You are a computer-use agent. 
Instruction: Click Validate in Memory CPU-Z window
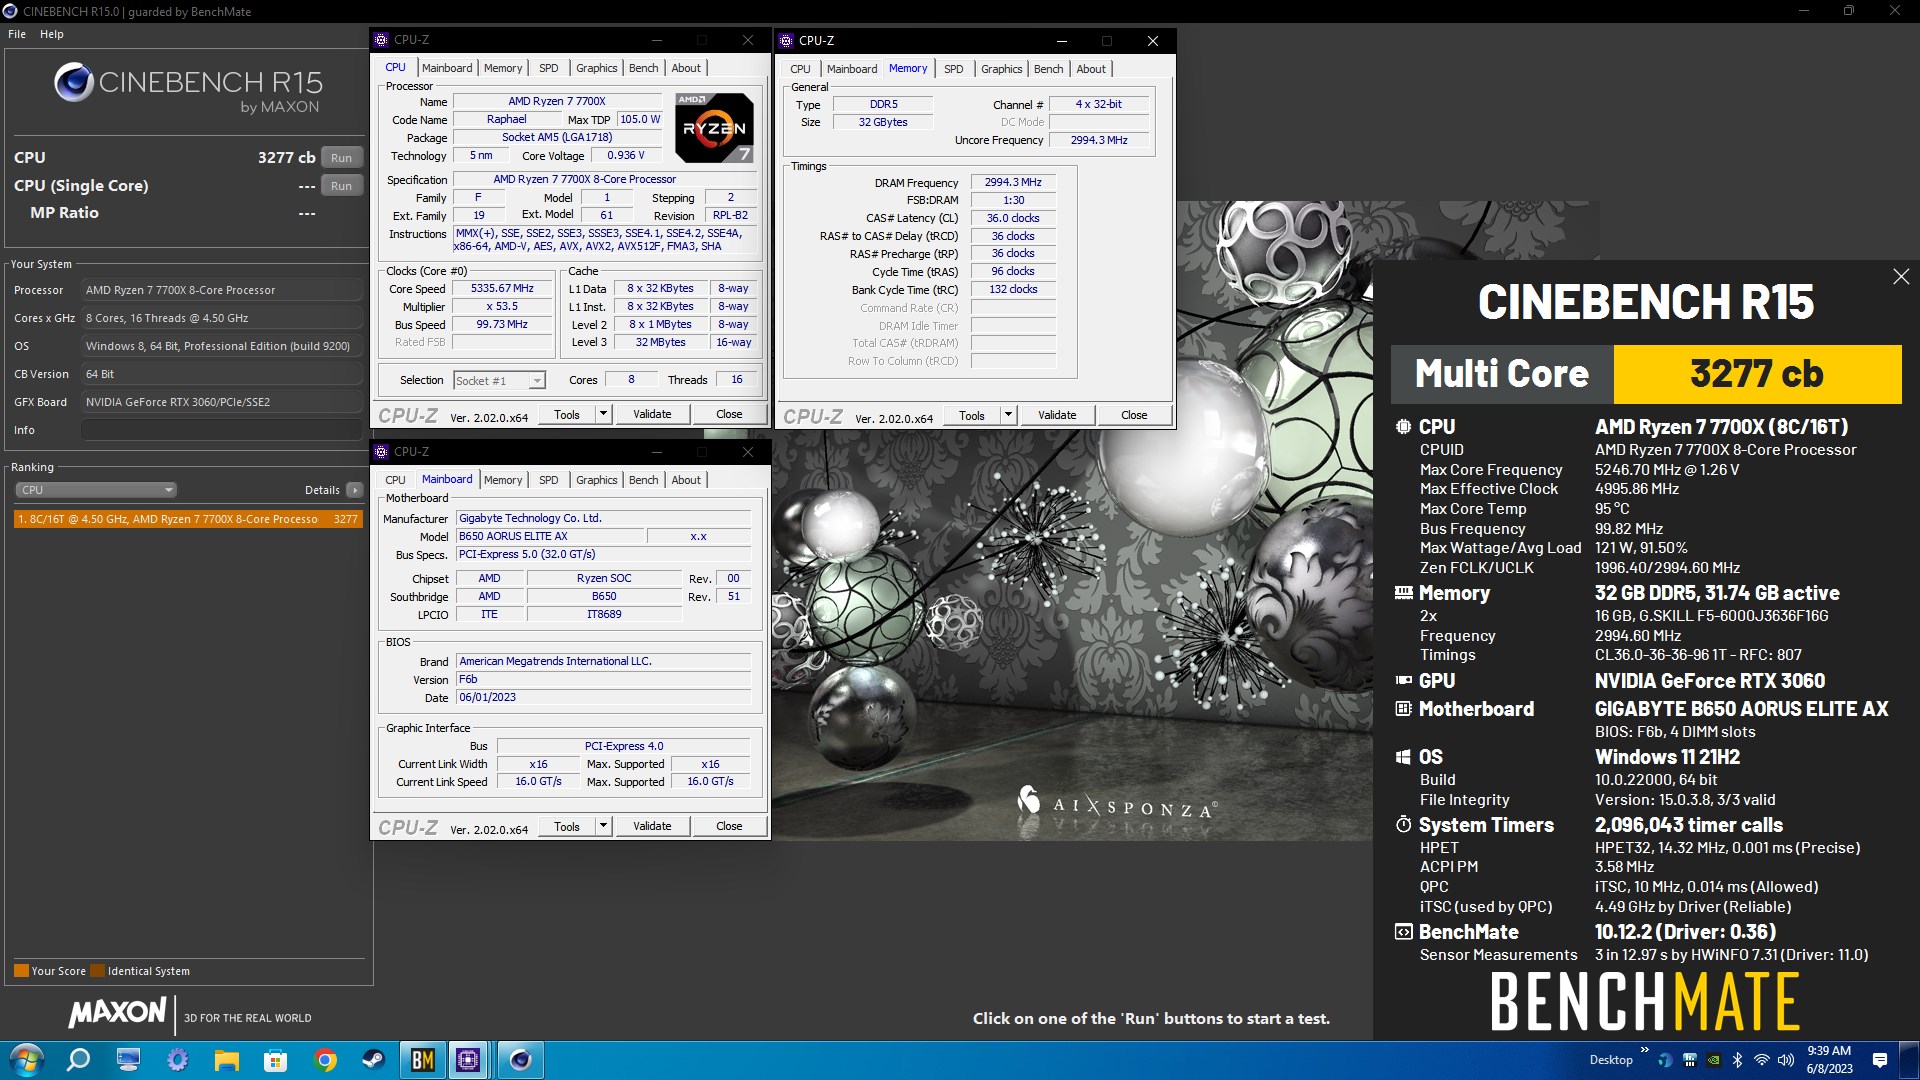click(1057, 415)
